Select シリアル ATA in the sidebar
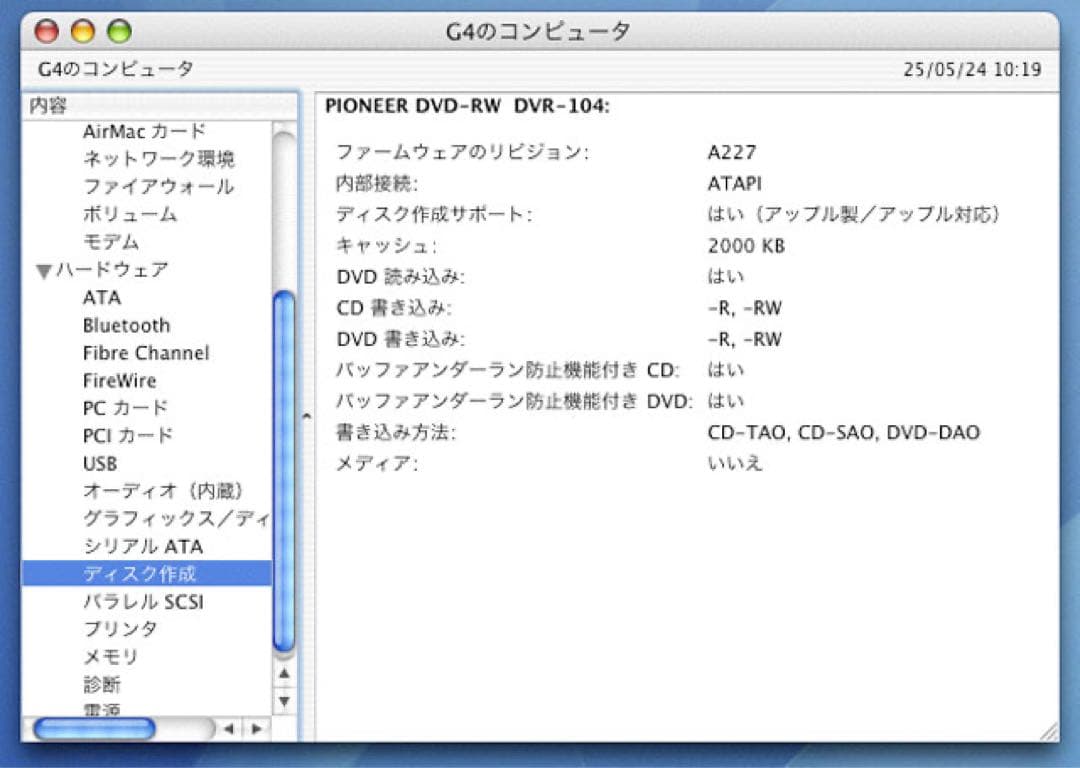This screenshot has width=1080, height=768. coord(144,546)
